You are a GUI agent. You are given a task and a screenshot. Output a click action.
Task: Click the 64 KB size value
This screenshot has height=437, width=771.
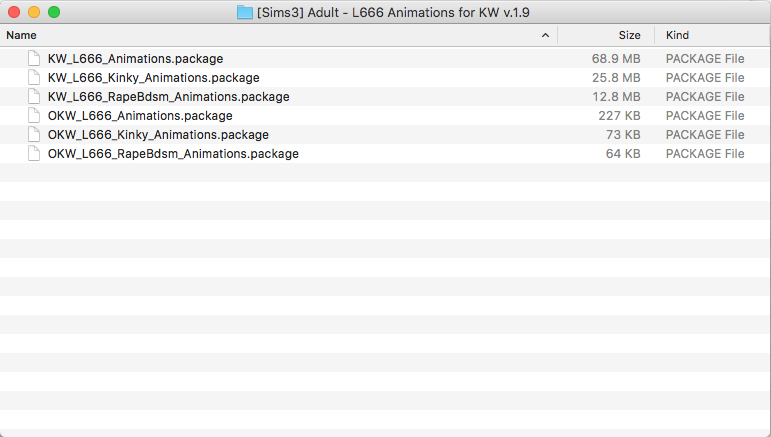pyautogui.click(x=623, y=154)
